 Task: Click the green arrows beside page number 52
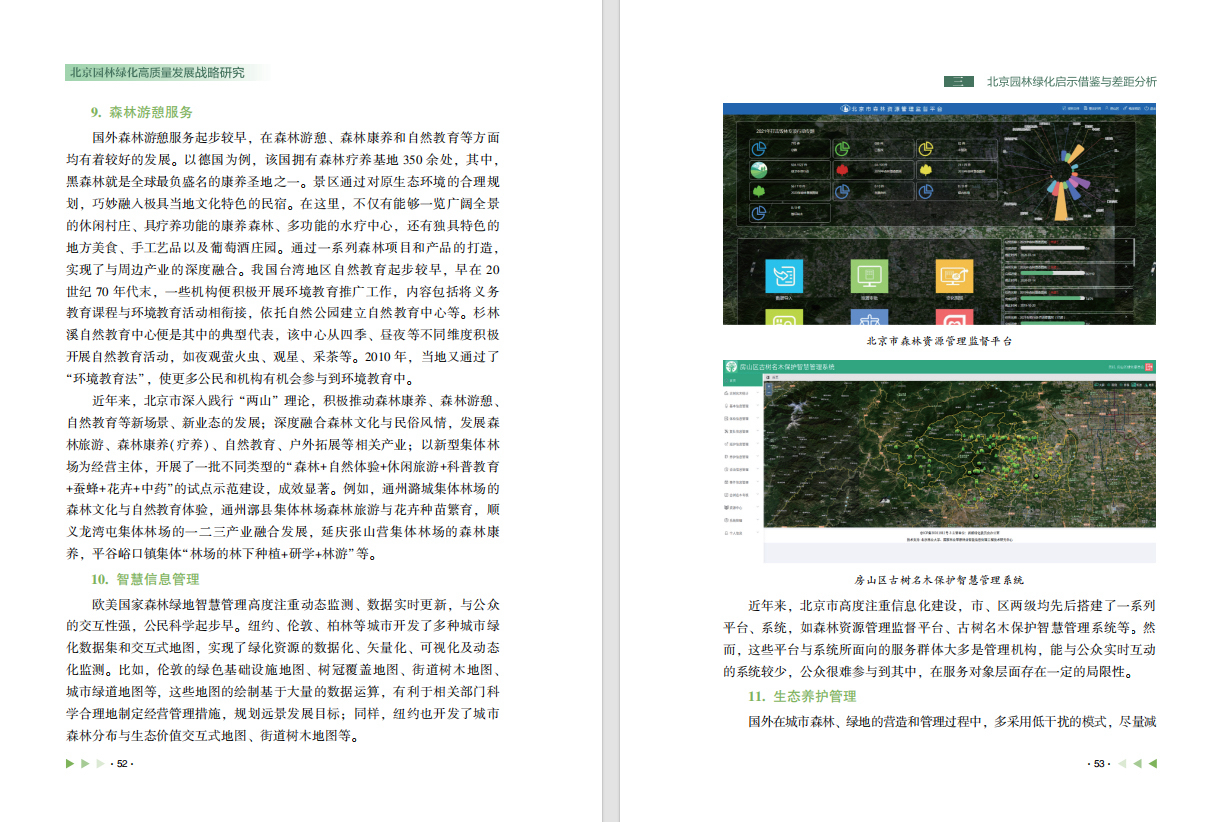click(84, 764)
